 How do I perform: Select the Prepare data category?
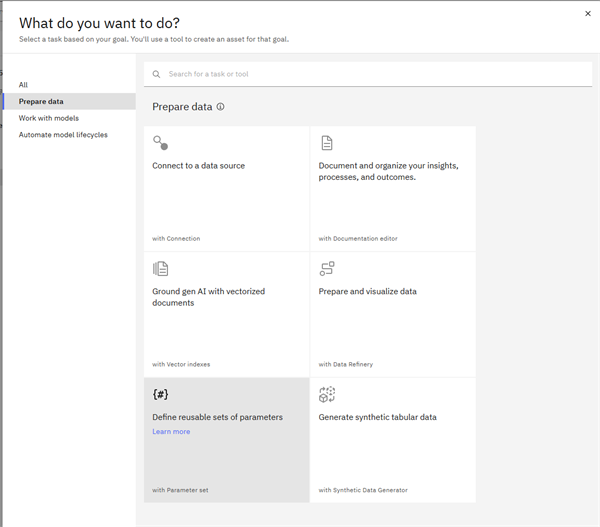coord(41,101)
